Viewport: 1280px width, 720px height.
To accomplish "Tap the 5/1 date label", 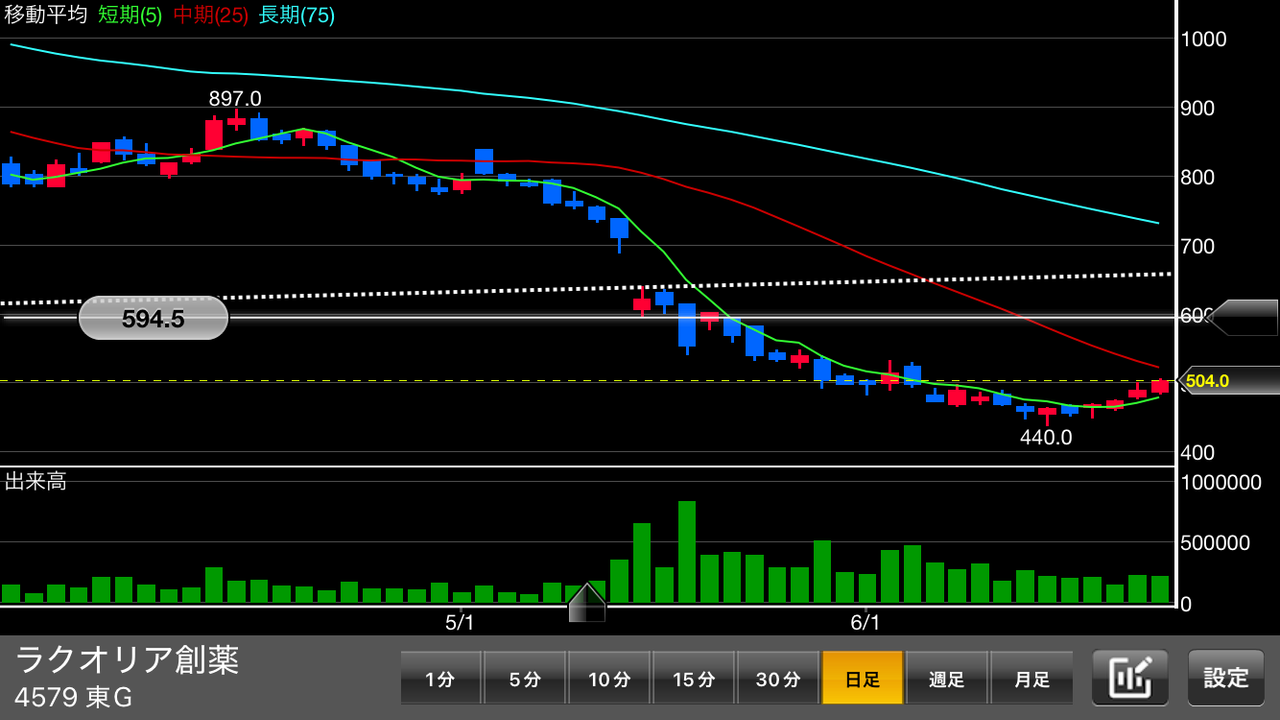I will pos(459,623).
